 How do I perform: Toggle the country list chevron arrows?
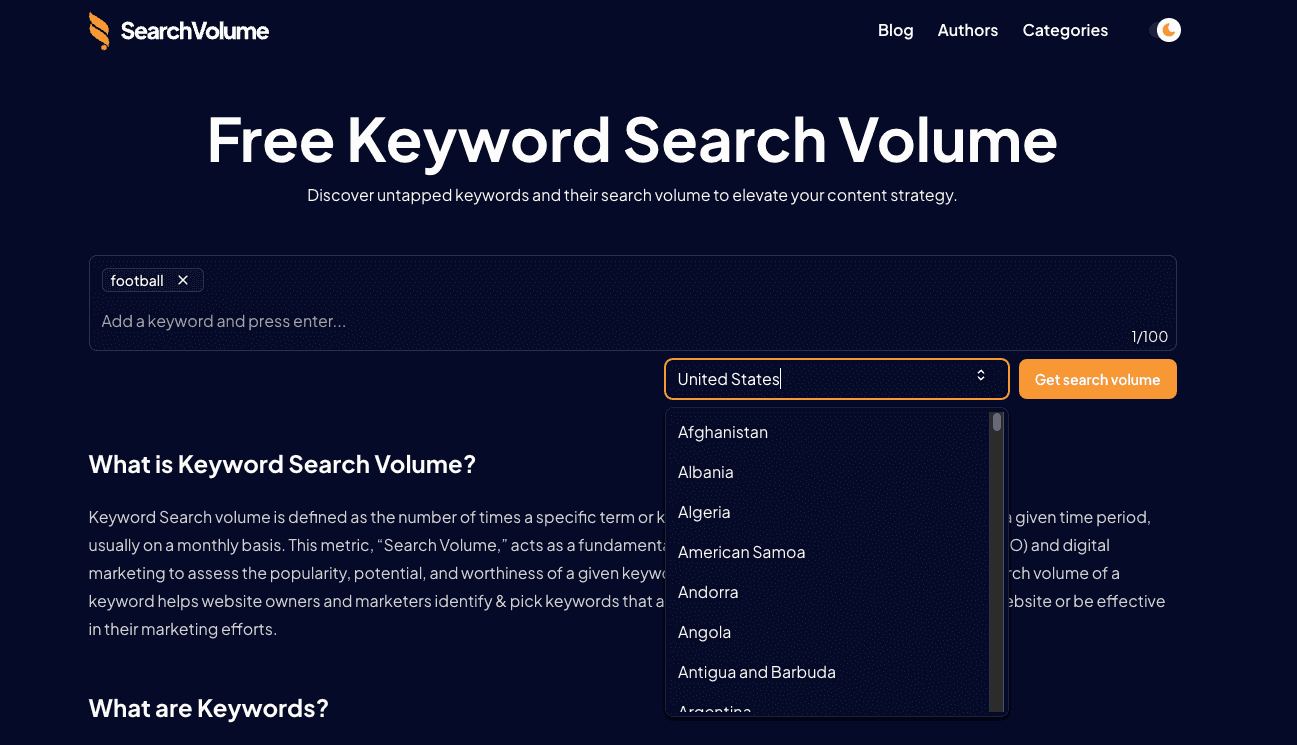tap(981, 375)
